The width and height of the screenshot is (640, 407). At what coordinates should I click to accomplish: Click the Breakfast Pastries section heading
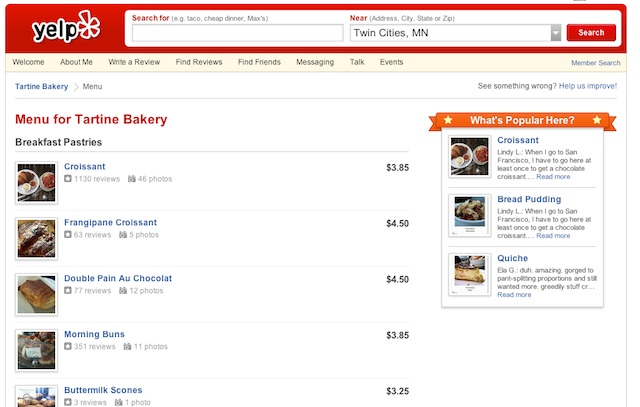[x=58, y=142]
